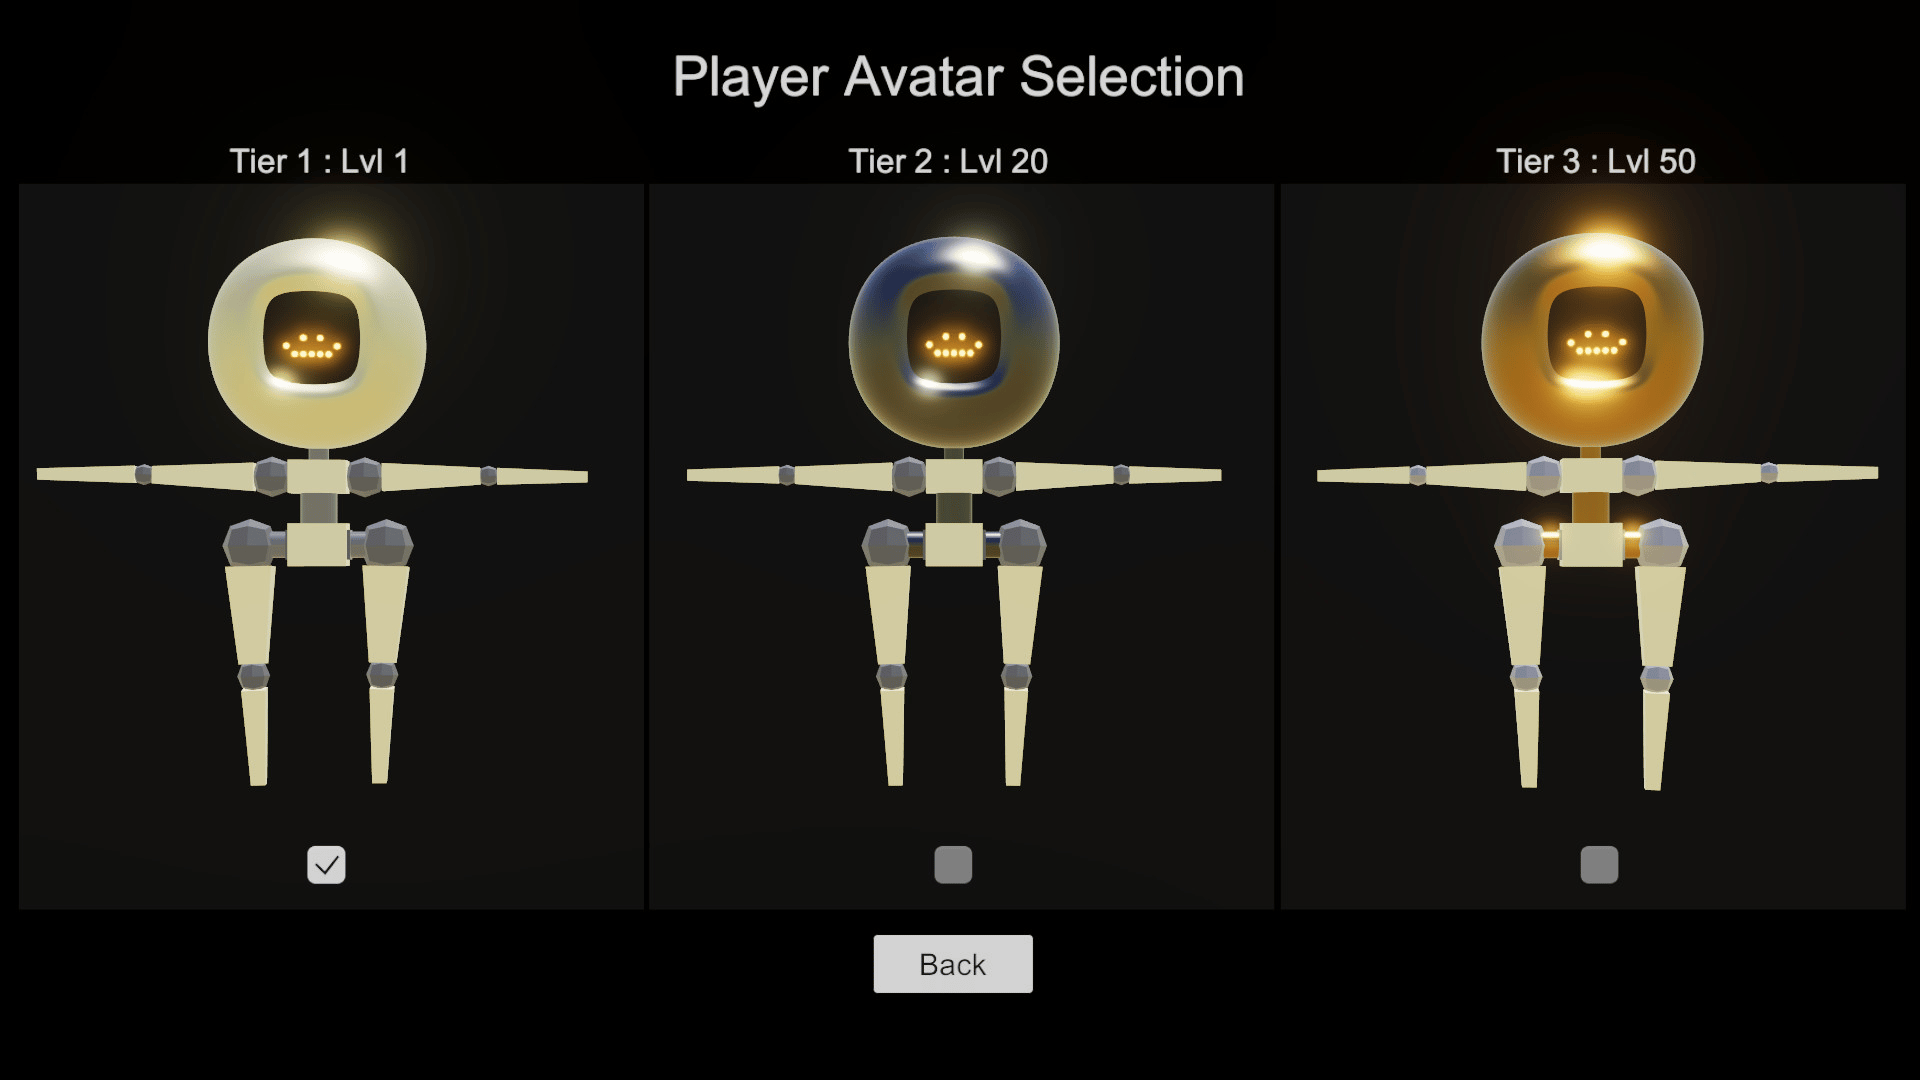Image resolution: width=1920 pixels, height=1080 pixels.
Task: Select the dark chrome Tier 2 helmet
Action: 954,343
